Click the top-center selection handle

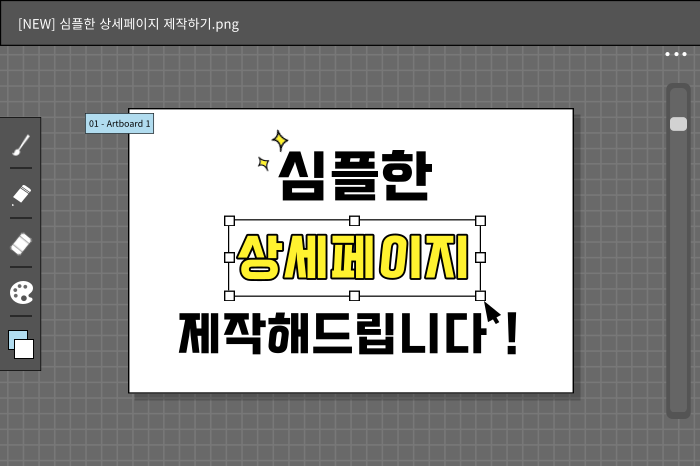[354, 220]
